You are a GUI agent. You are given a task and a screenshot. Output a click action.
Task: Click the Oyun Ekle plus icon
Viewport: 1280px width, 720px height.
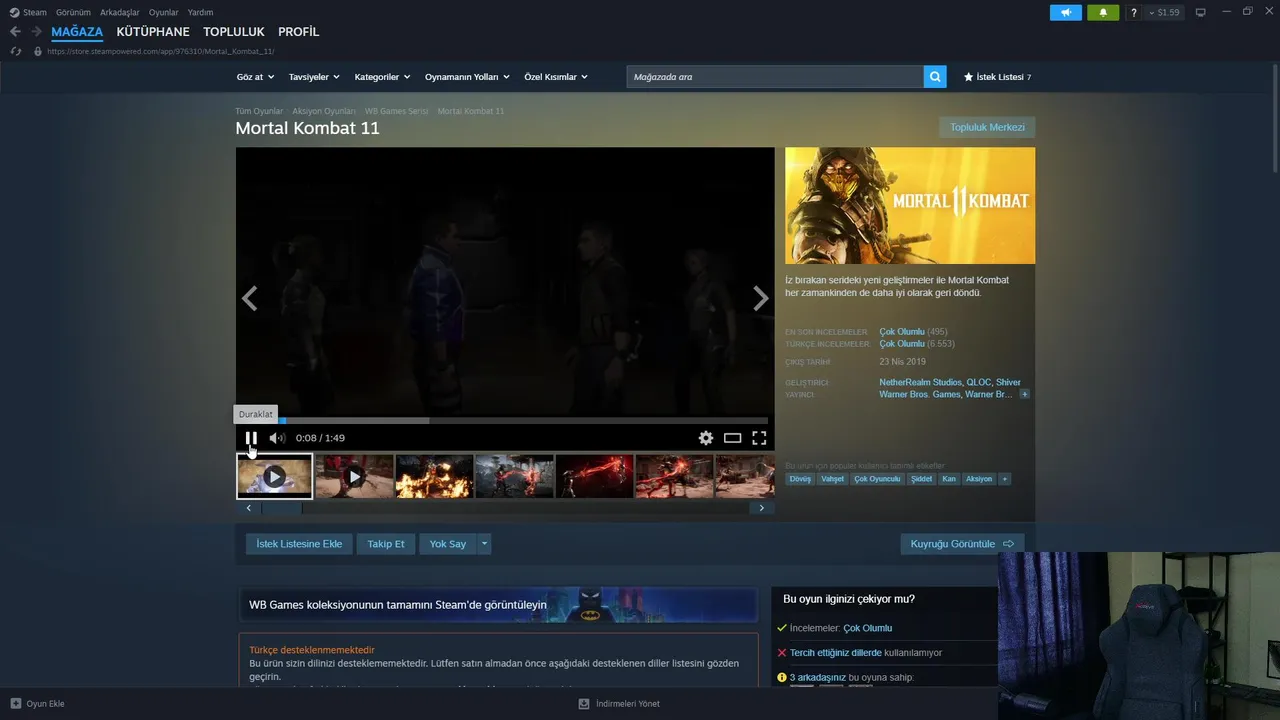16,703
